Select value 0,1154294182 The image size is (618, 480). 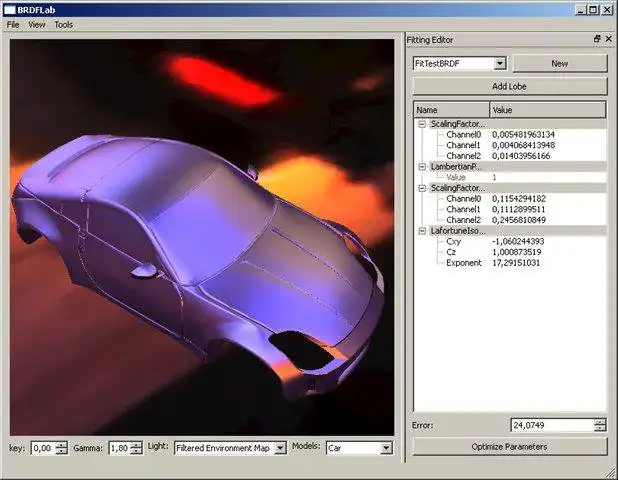point(519,199)
